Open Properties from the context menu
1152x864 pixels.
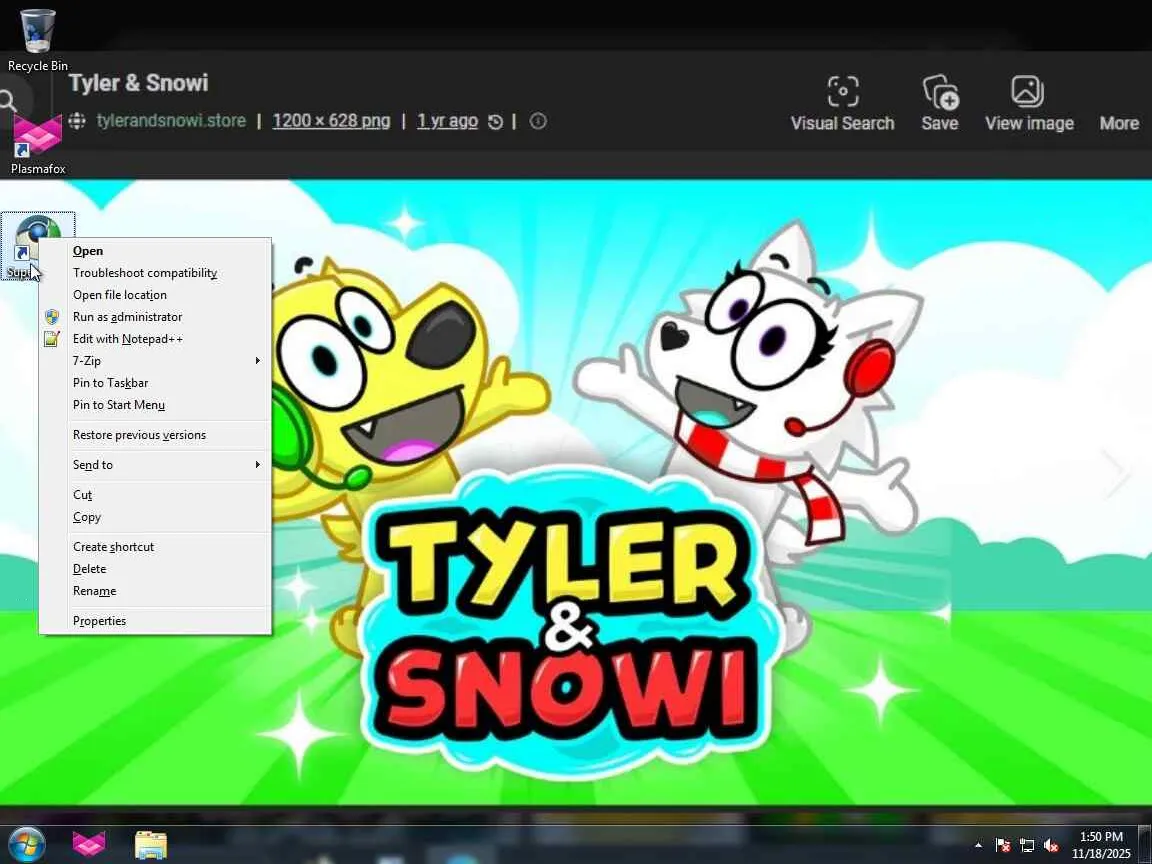click(155, 621)
